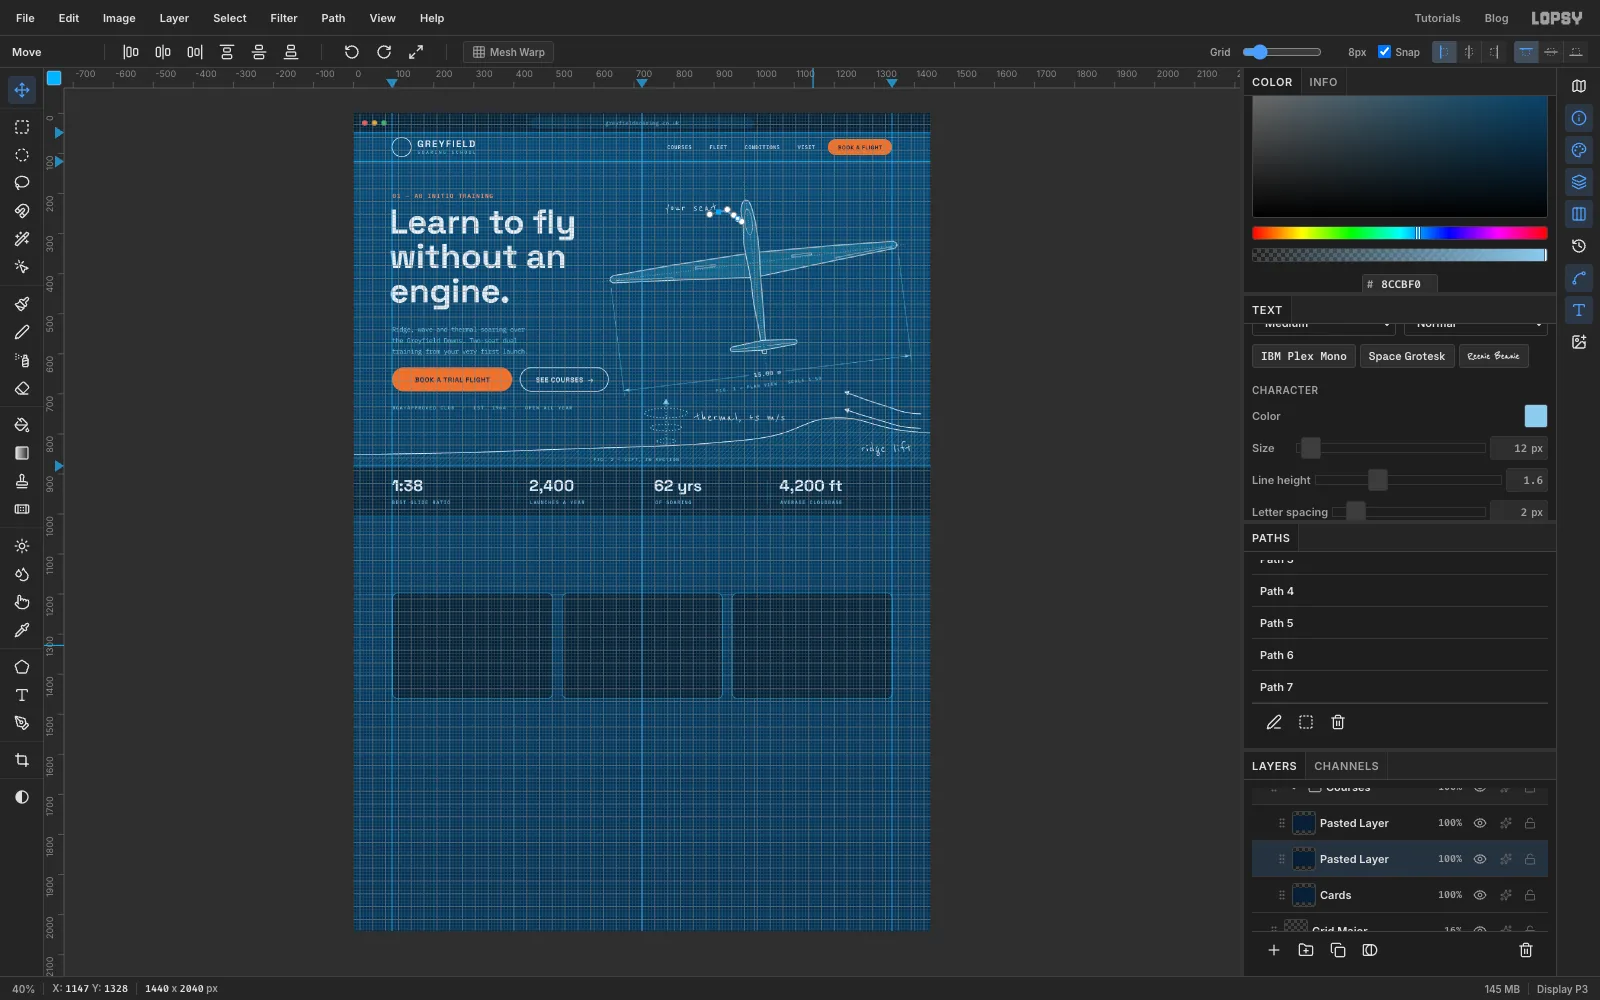Viewport: 1600px width, 1000px height.
Task: Select Path 7 in Paths panel
Action: point(1400,687)
